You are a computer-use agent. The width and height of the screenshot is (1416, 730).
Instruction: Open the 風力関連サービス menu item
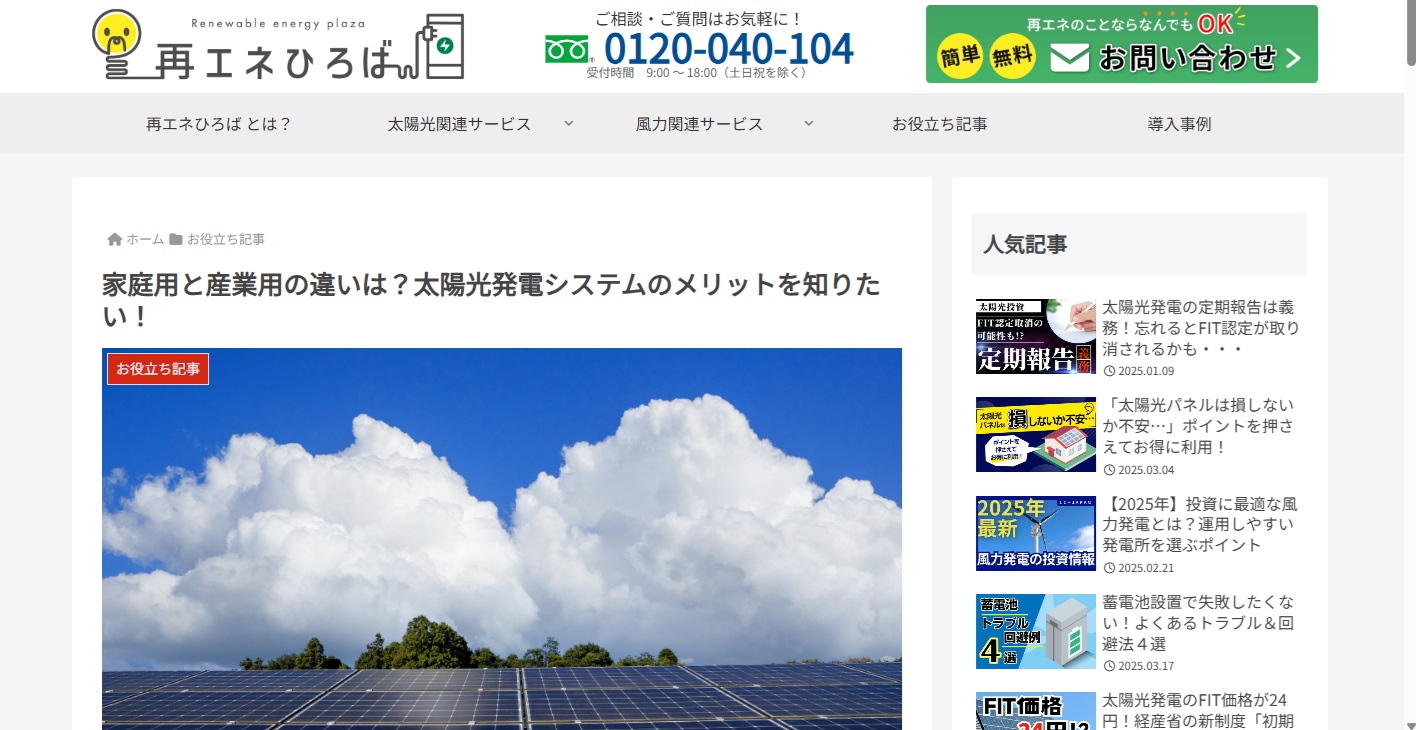click(x=700, y=124)
